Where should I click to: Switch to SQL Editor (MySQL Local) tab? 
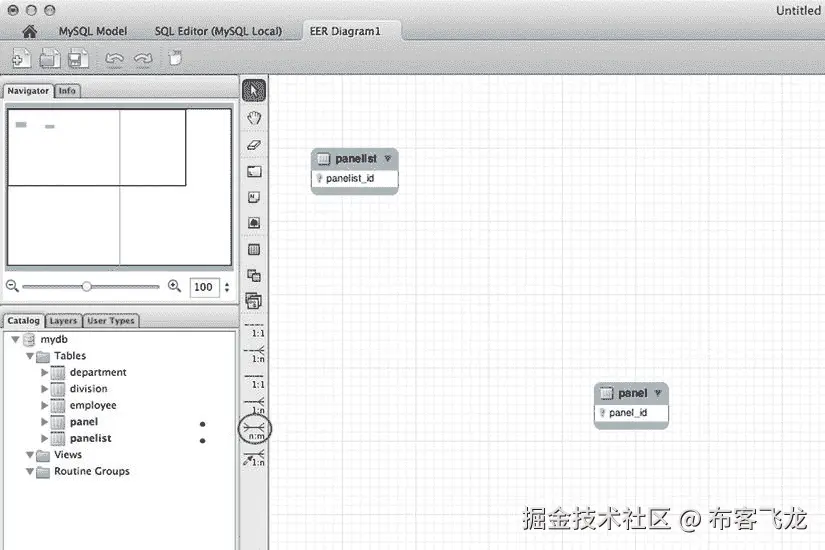pos(218,32)
